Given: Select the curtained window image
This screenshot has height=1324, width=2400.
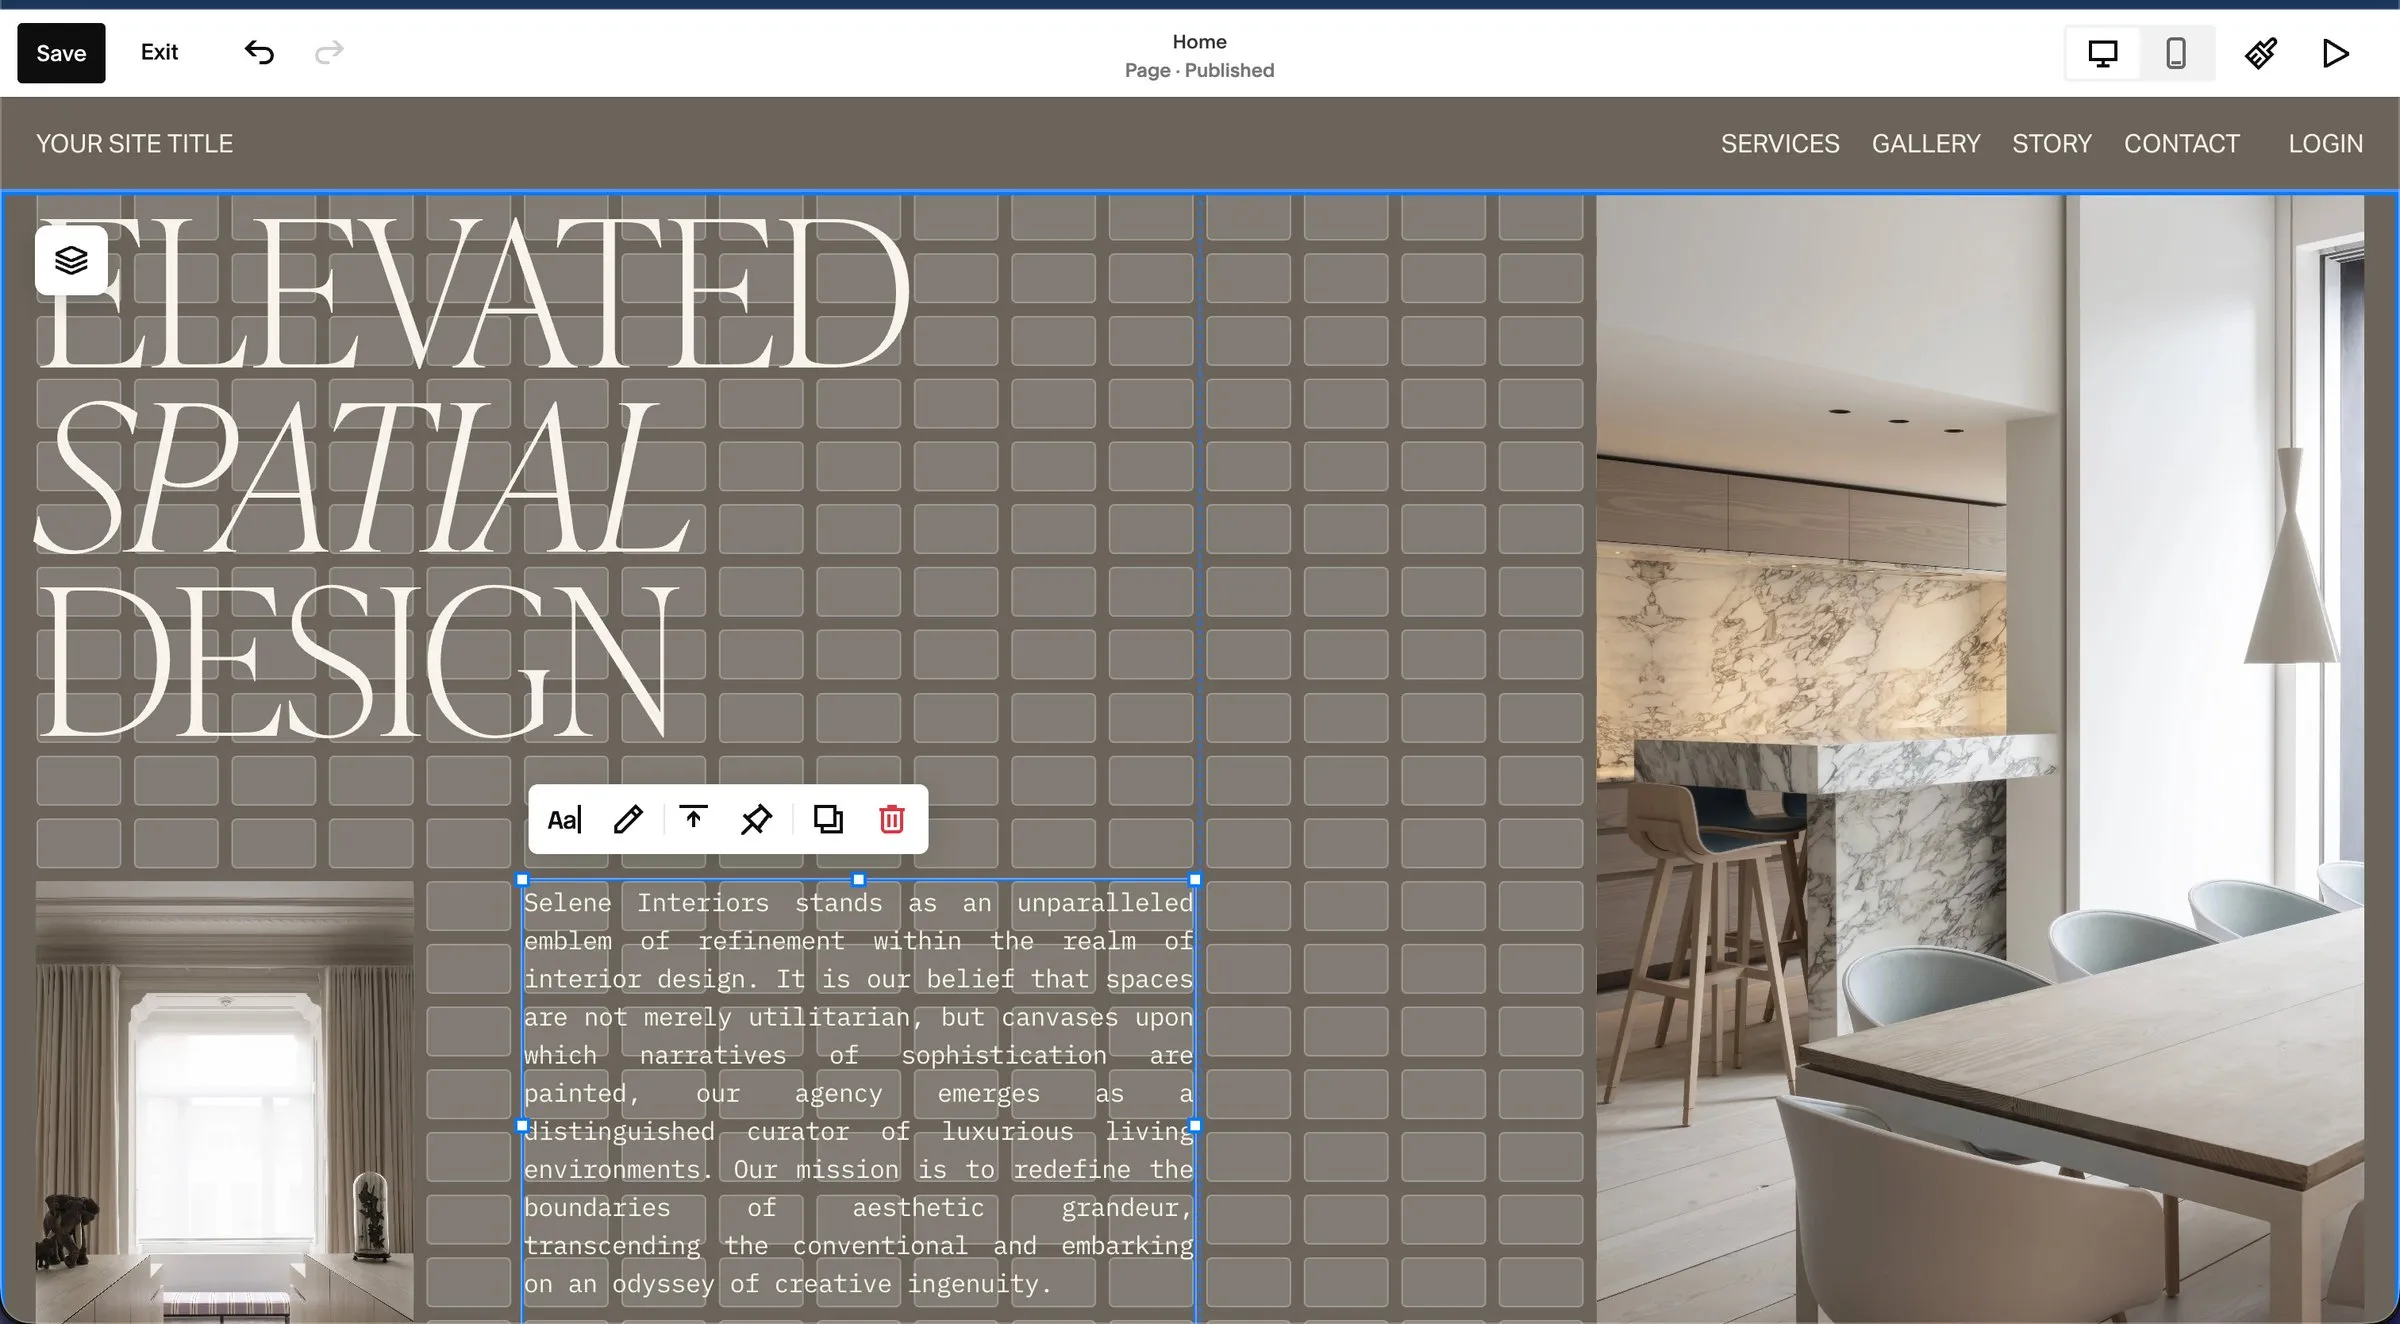Looking at the screenshot, I should point(225,1102).
